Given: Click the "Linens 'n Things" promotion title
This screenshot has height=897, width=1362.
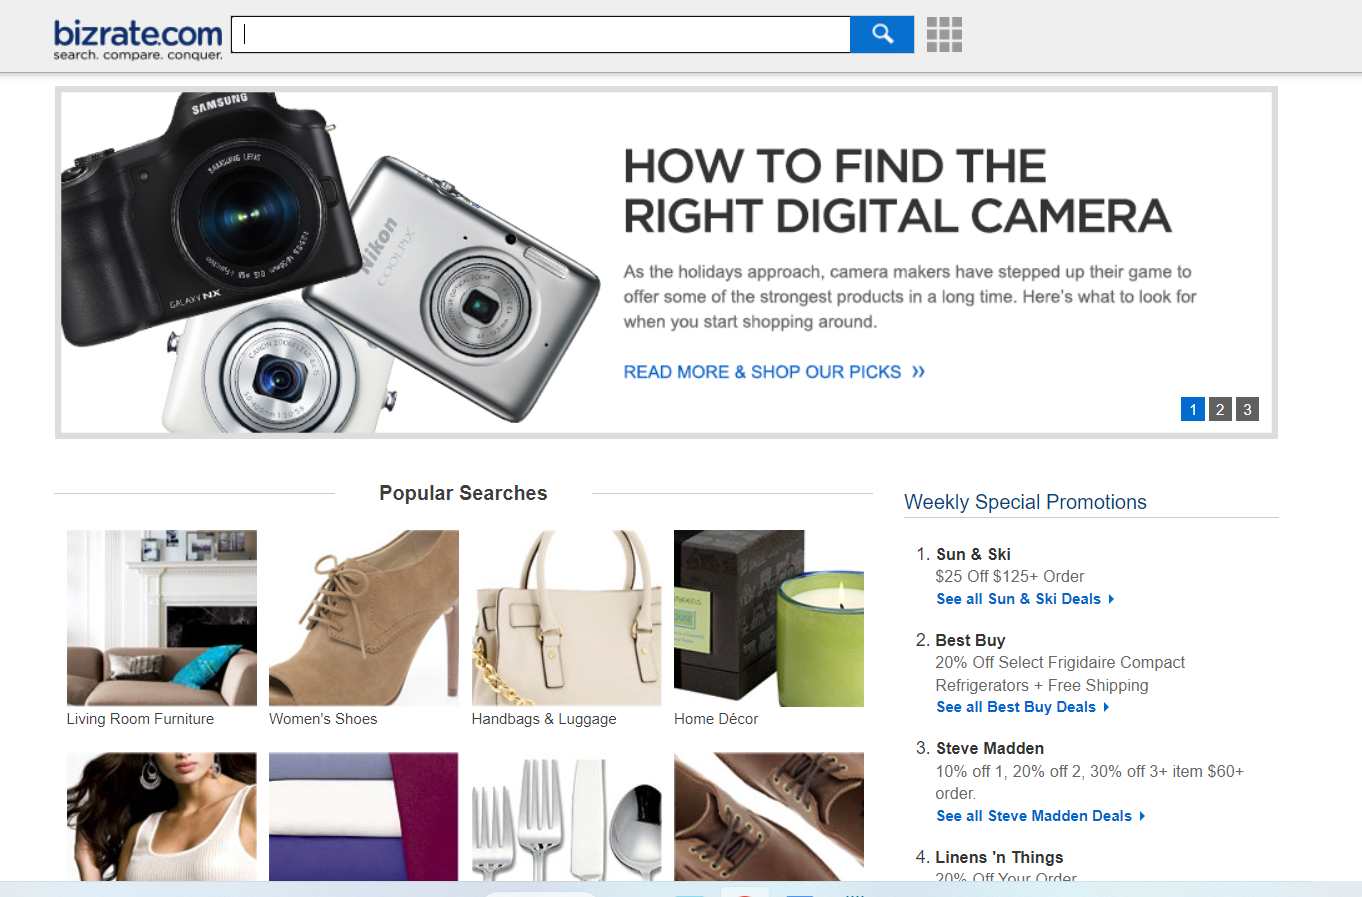Looking at the screenshot, I should click(x=999, y=857).
